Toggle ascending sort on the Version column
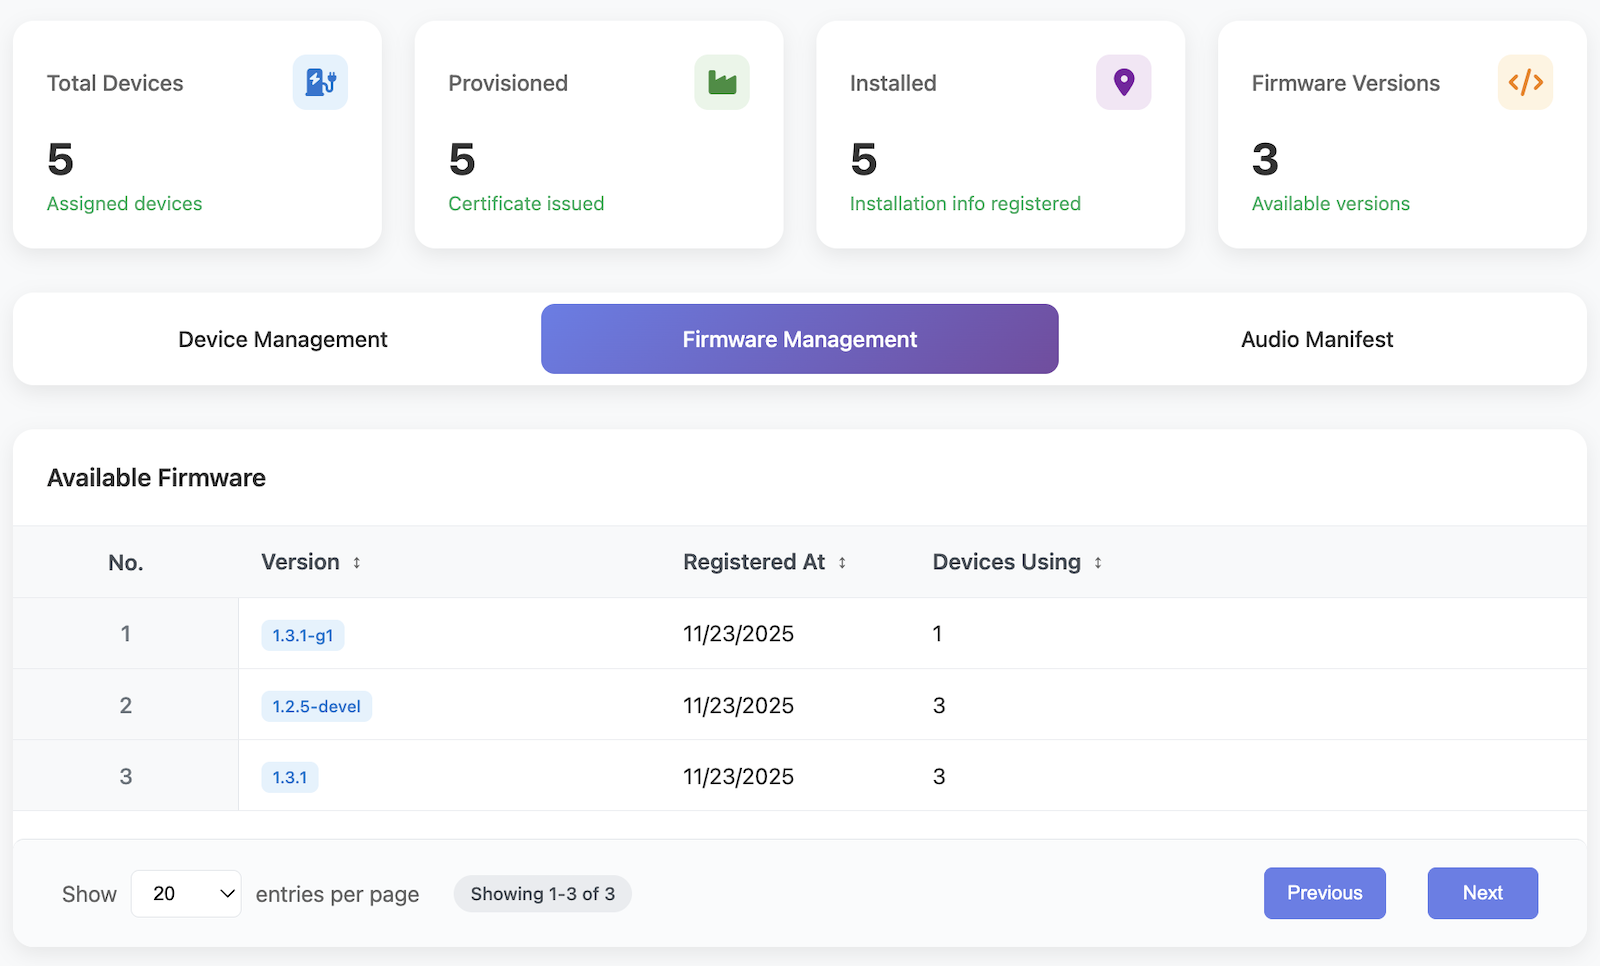The image size is (1600, 966). pyautogui.click(x=357, y=562)
